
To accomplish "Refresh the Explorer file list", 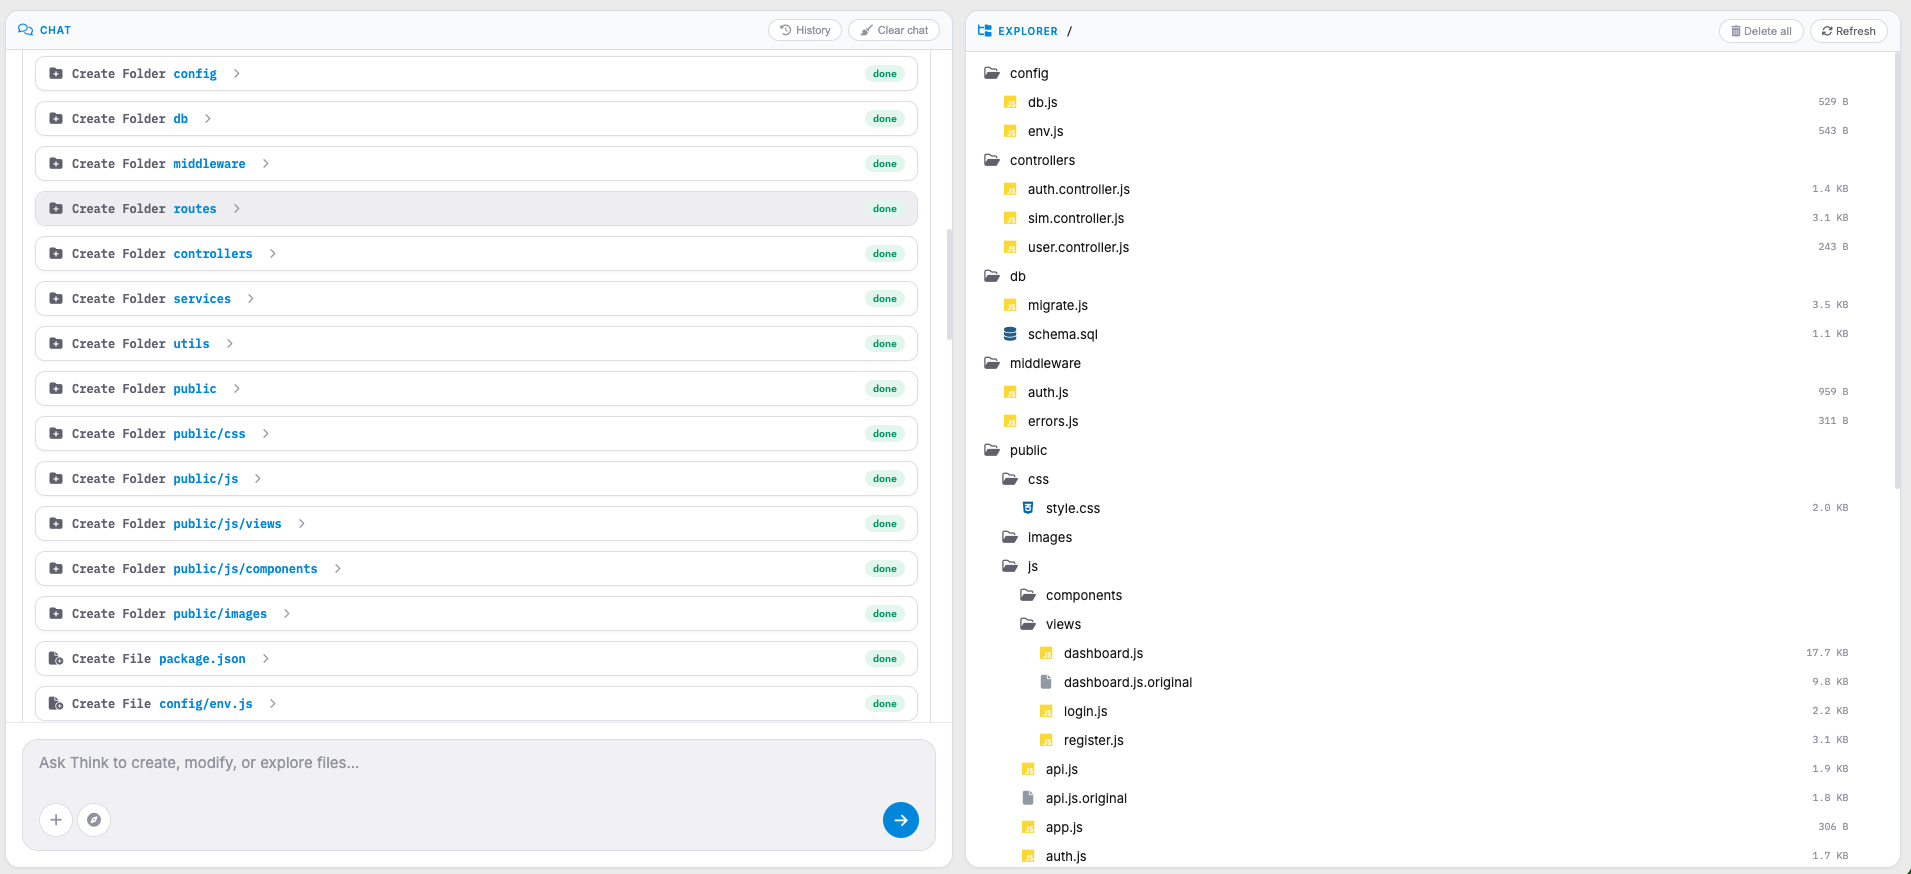I will click(x=1848, y=31).
